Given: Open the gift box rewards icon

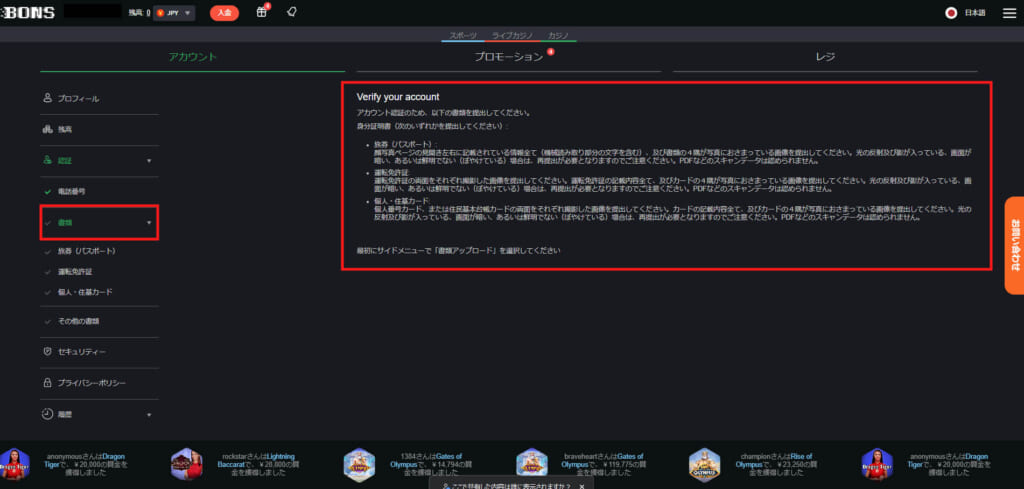Looking at the screenshot, I should point(262,13).
